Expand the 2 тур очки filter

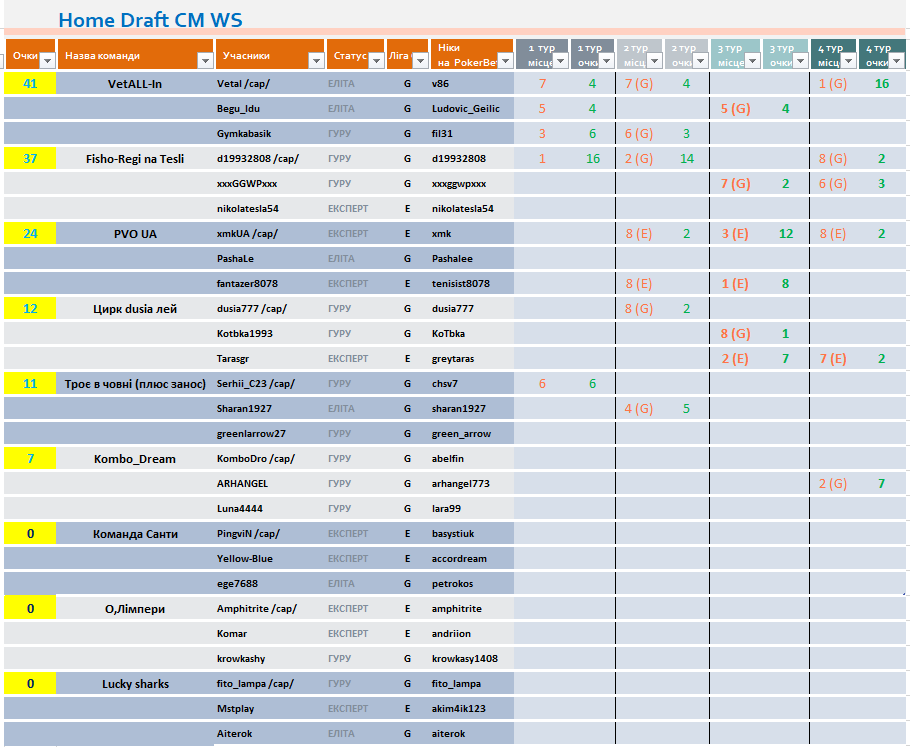pos(700,60)
